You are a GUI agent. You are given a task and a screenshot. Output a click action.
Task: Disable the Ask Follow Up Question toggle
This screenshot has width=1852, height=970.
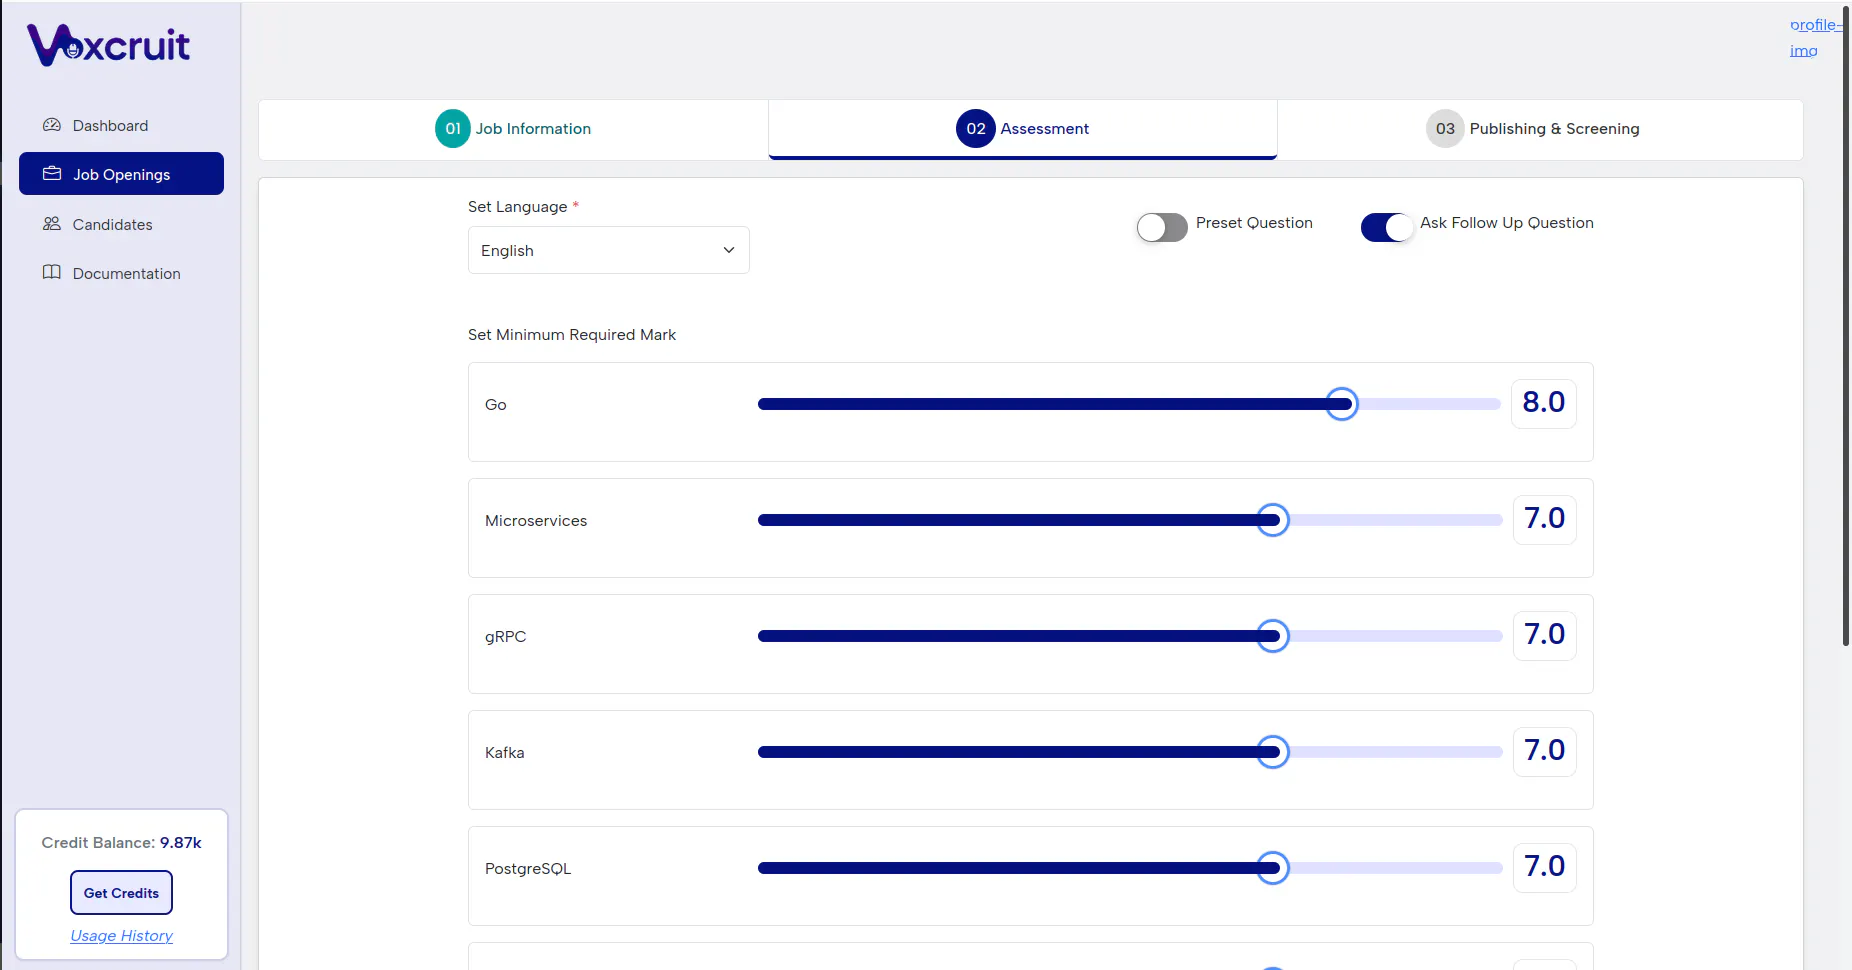(x=1387, y=227)
